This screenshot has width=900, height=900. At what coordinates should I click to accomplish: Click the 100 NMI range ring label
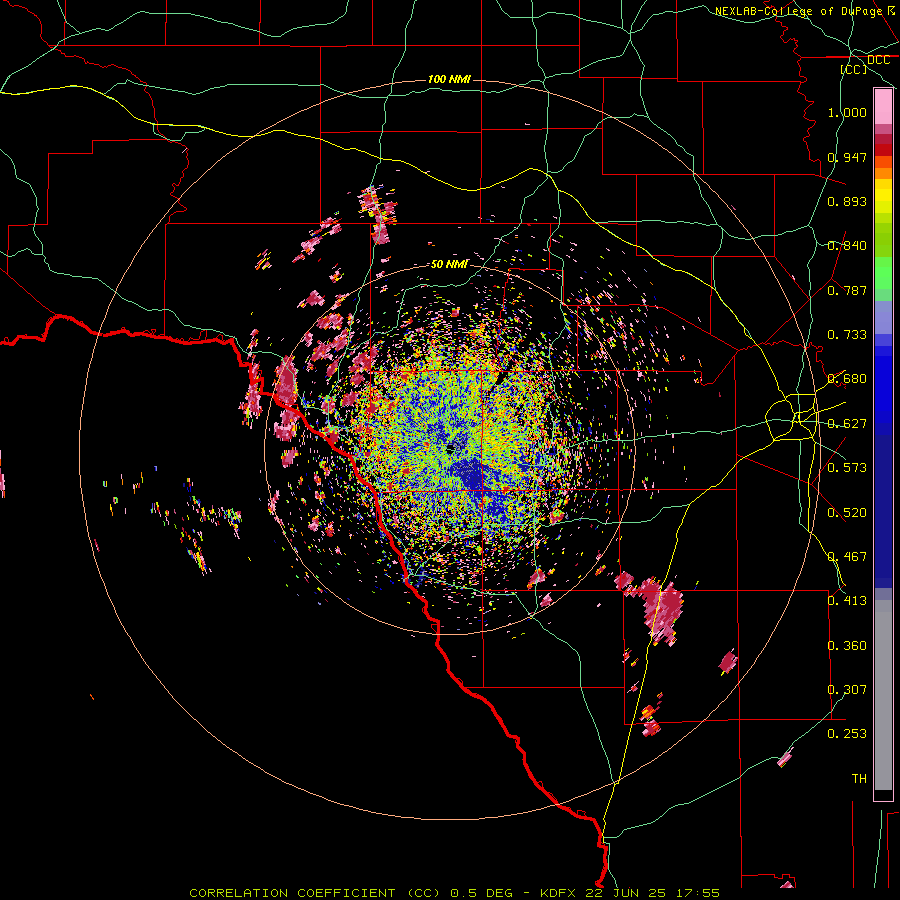(449, 79)
